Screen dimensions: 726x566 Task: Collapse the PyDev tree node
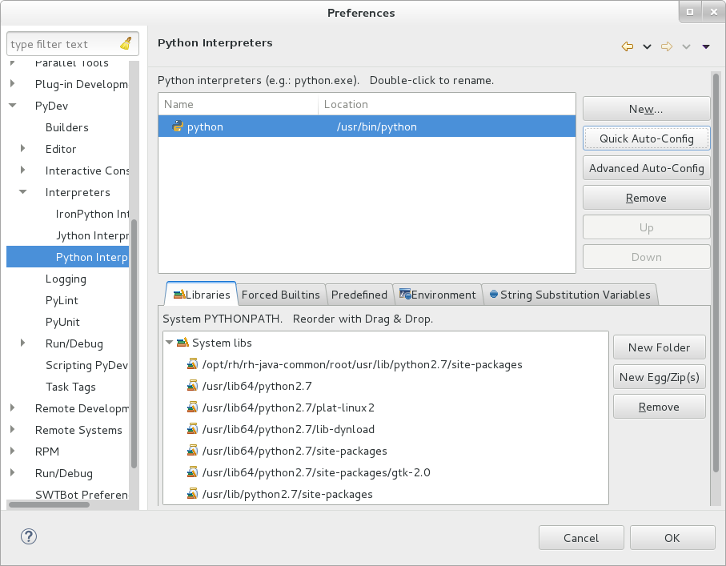click(x=12, y=105)
